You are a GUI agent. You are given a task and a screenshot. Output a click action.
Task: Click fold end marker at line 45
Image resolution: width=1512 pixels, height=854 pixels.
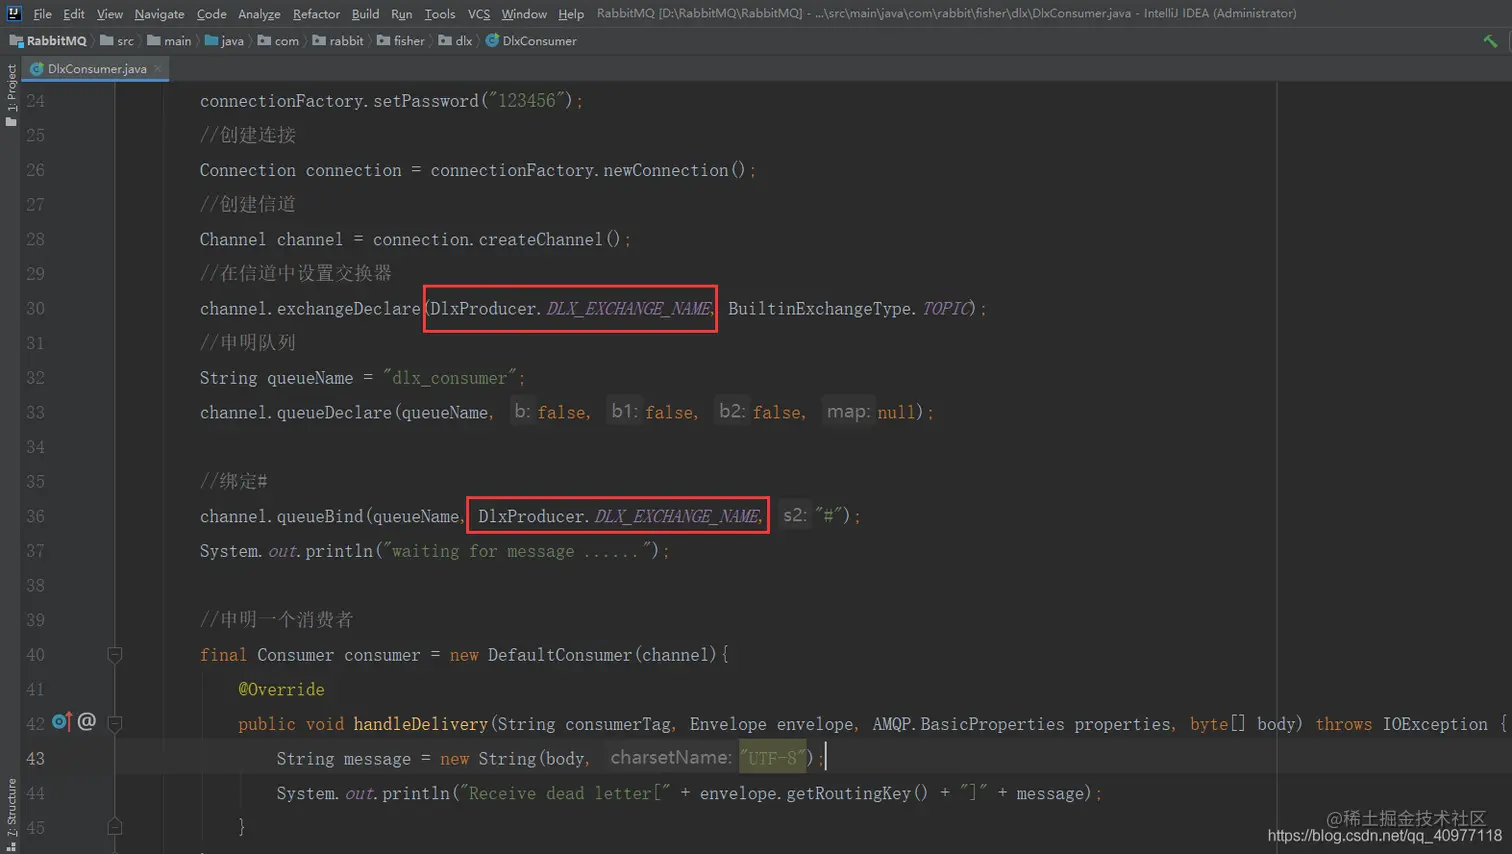(115, 827)
